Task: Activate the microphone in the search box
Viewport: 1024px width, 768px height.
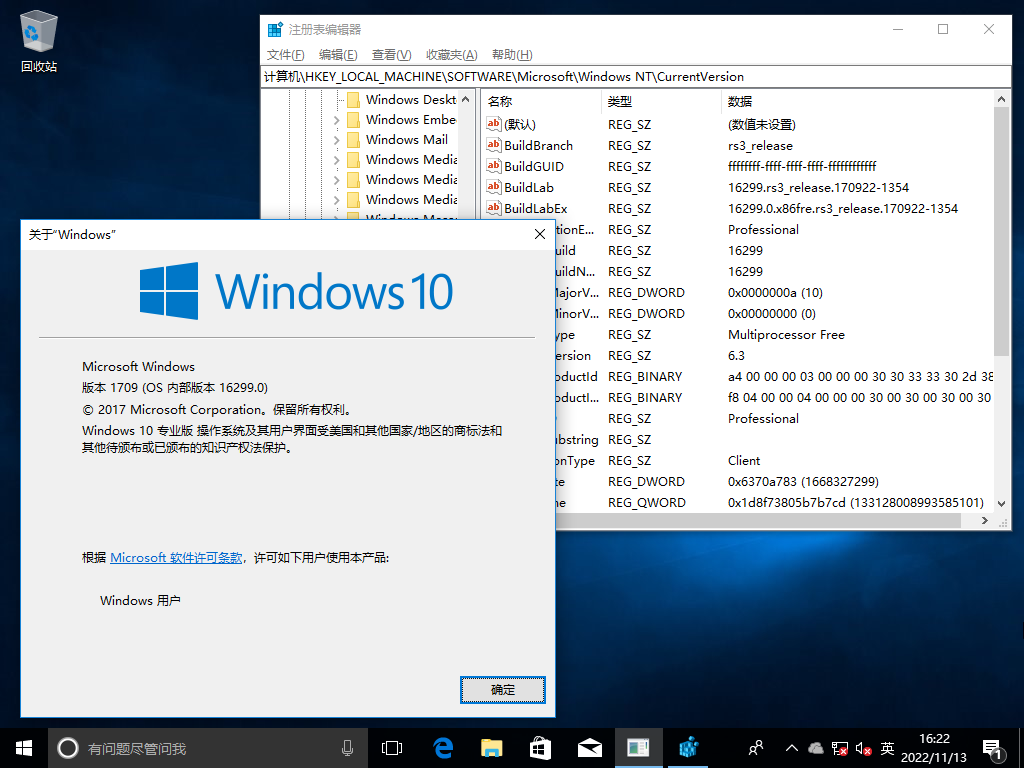Action: pyautogui.click(x=347, y=748)
